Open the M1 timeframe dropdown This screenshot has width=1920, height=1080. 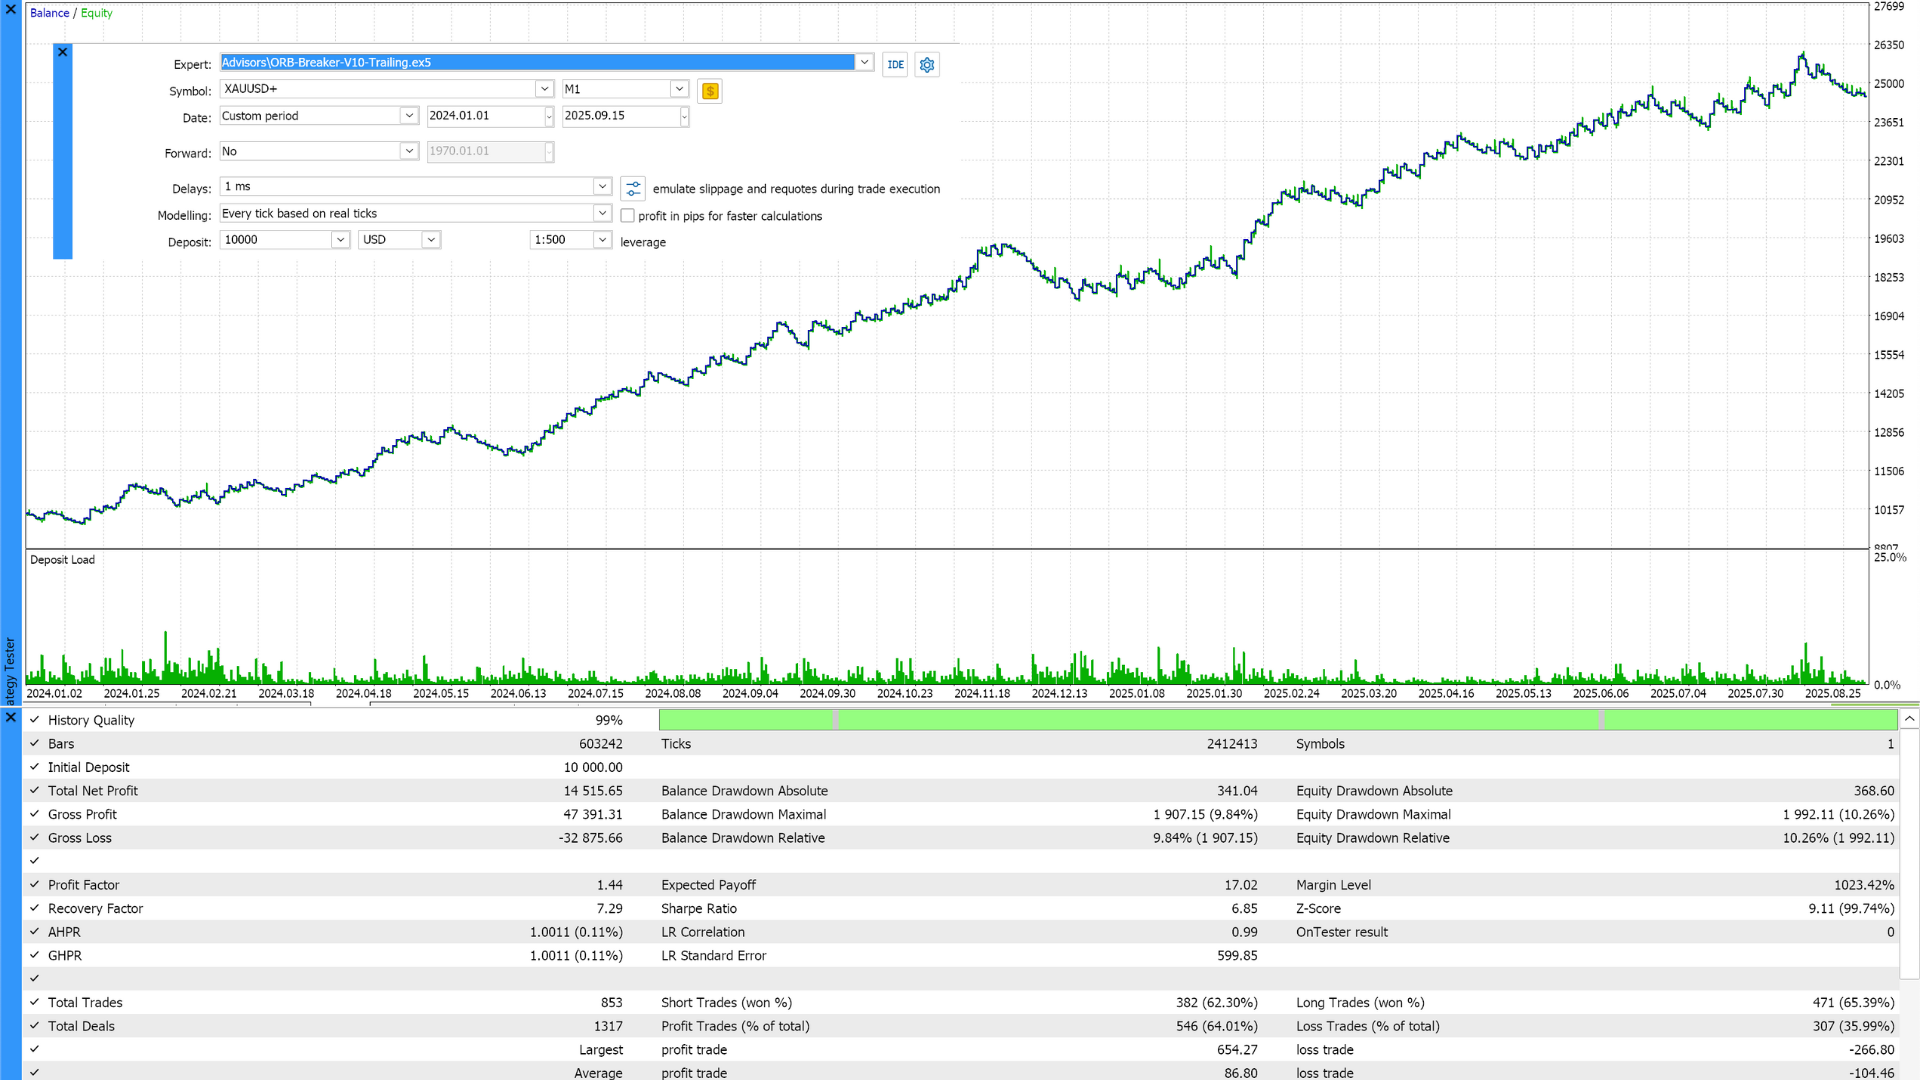(x=679, y=89)
